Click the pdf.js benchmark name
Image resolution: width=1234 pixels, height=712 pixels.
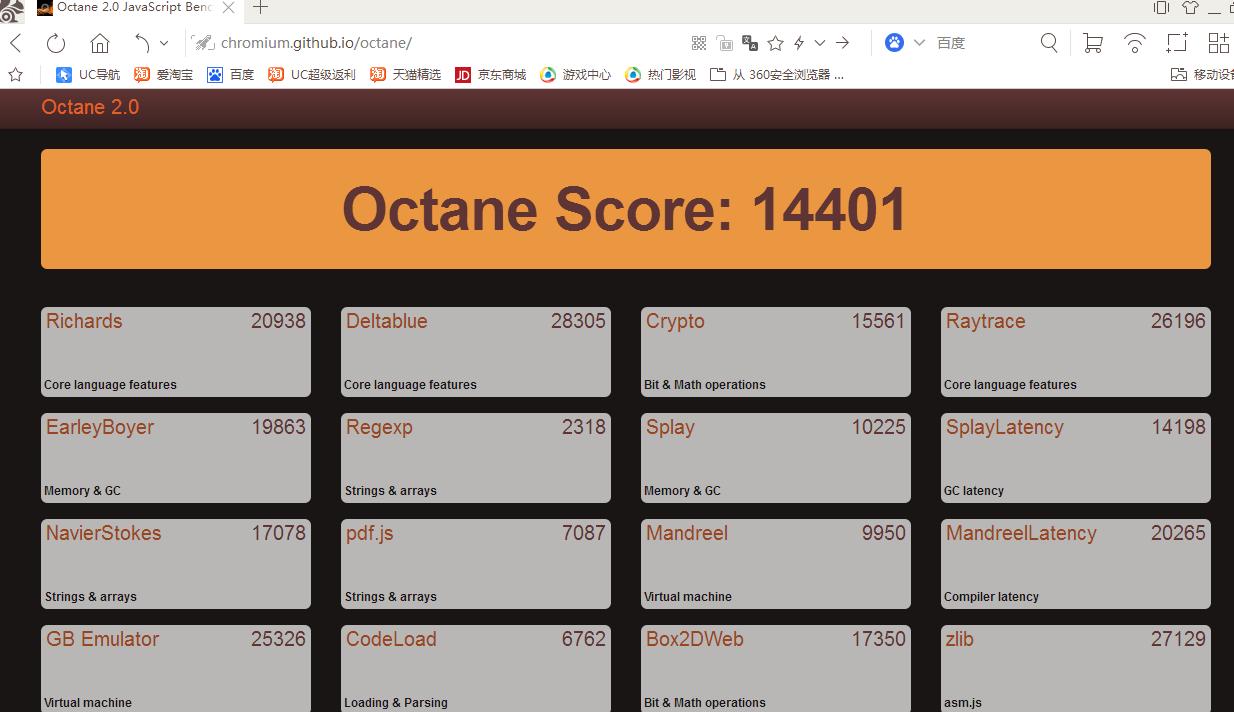369,534
